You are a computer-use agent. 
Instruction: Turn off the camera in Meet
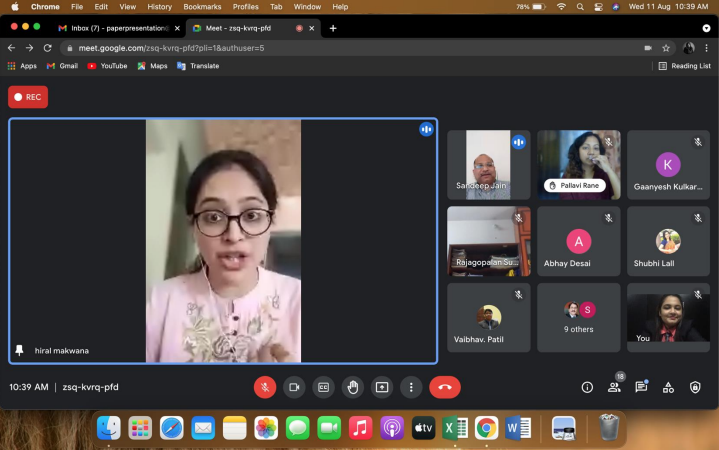tap(294, 387)
